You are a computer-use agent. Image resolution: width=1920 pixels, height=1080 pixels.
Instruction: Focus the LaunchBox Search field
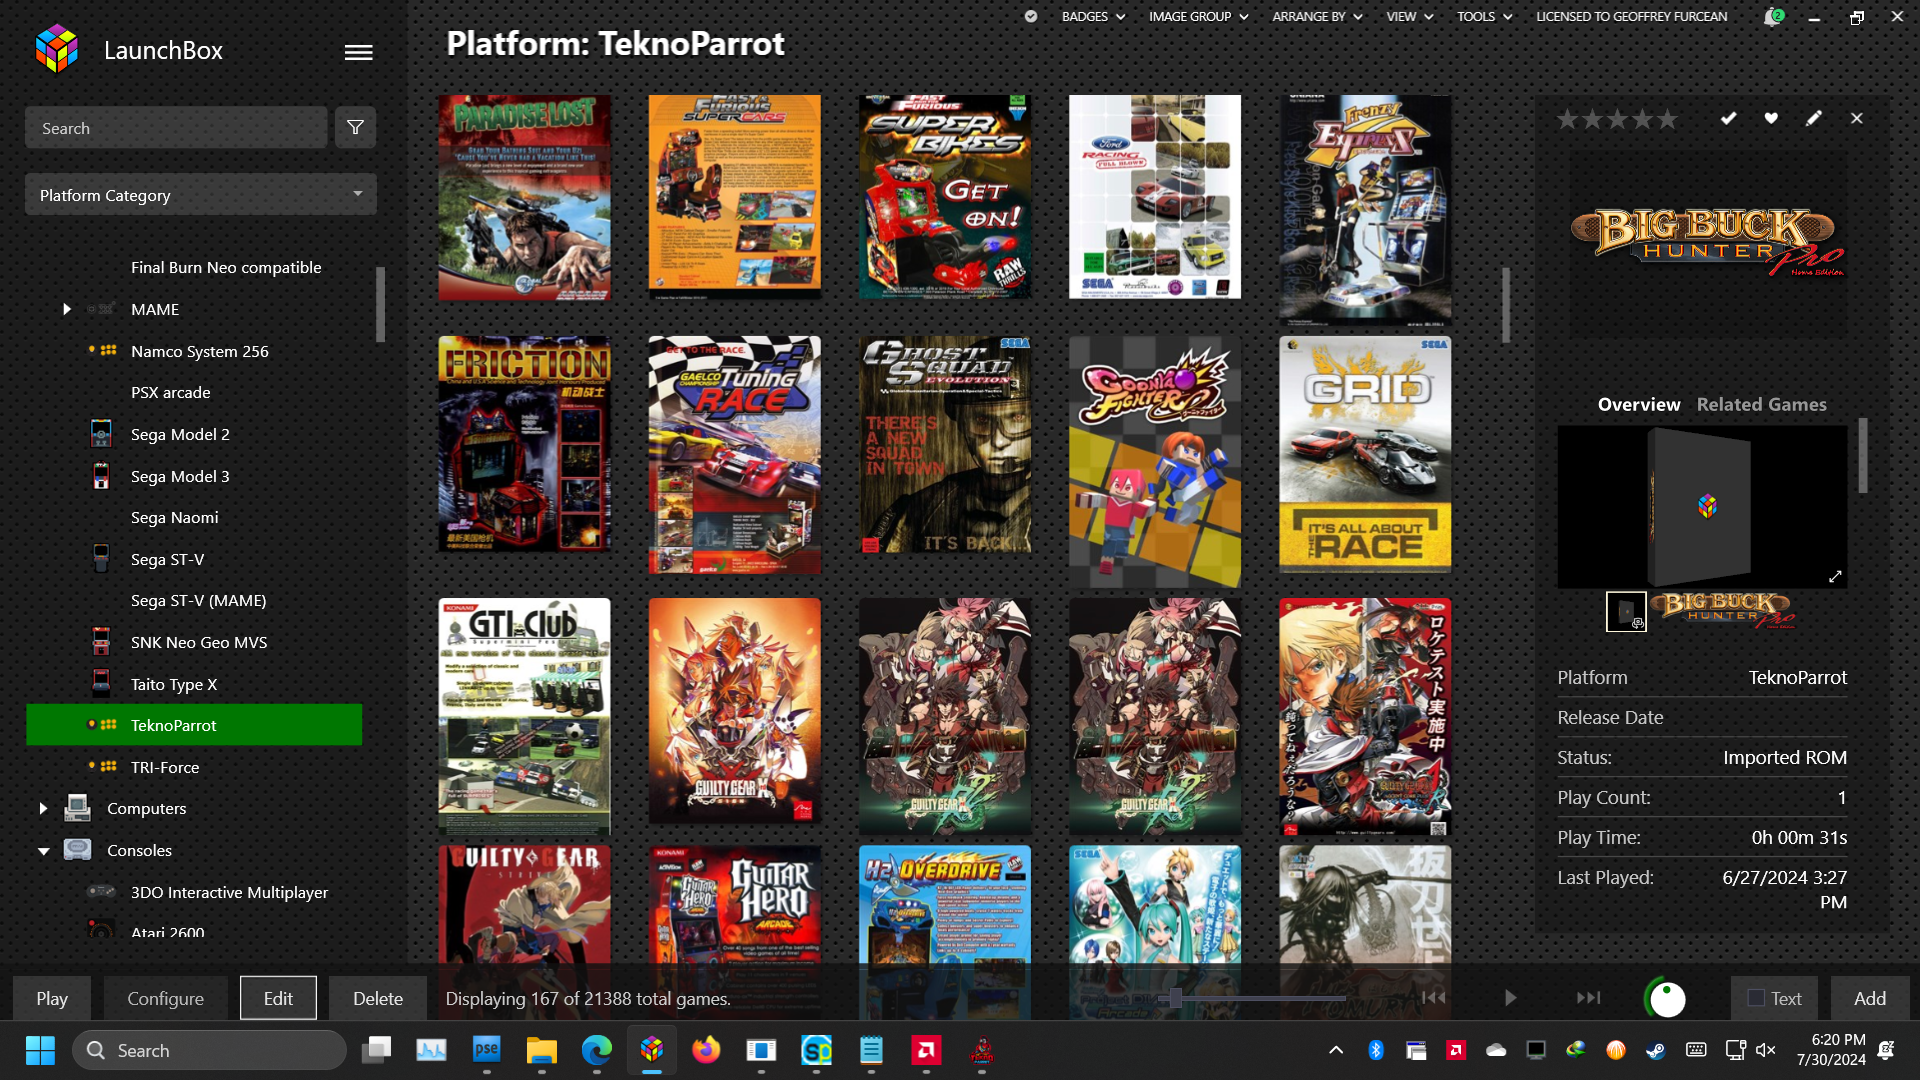[x=176, y=127]
